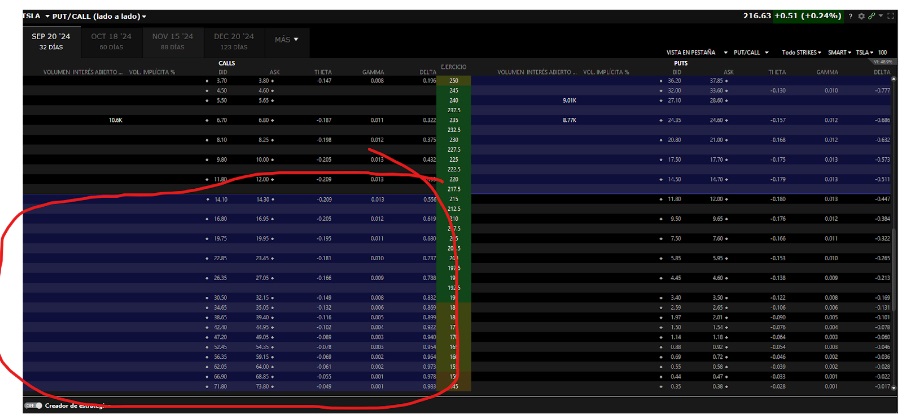Open the MÁS expirations dropdown
904x419 pixels.
click(286, 40)
